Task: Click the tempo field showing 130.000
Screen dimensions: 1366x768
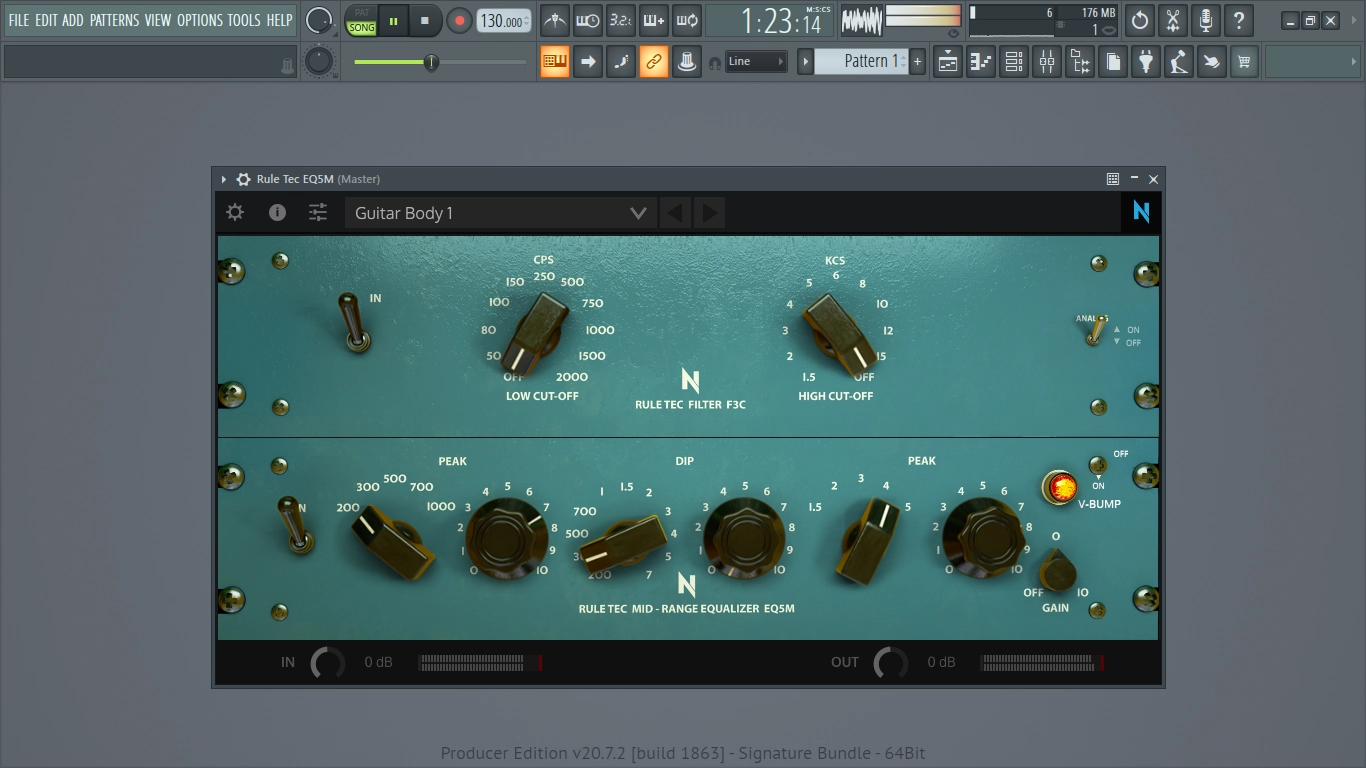Action: pyautogui.click(x=503, y=21)
